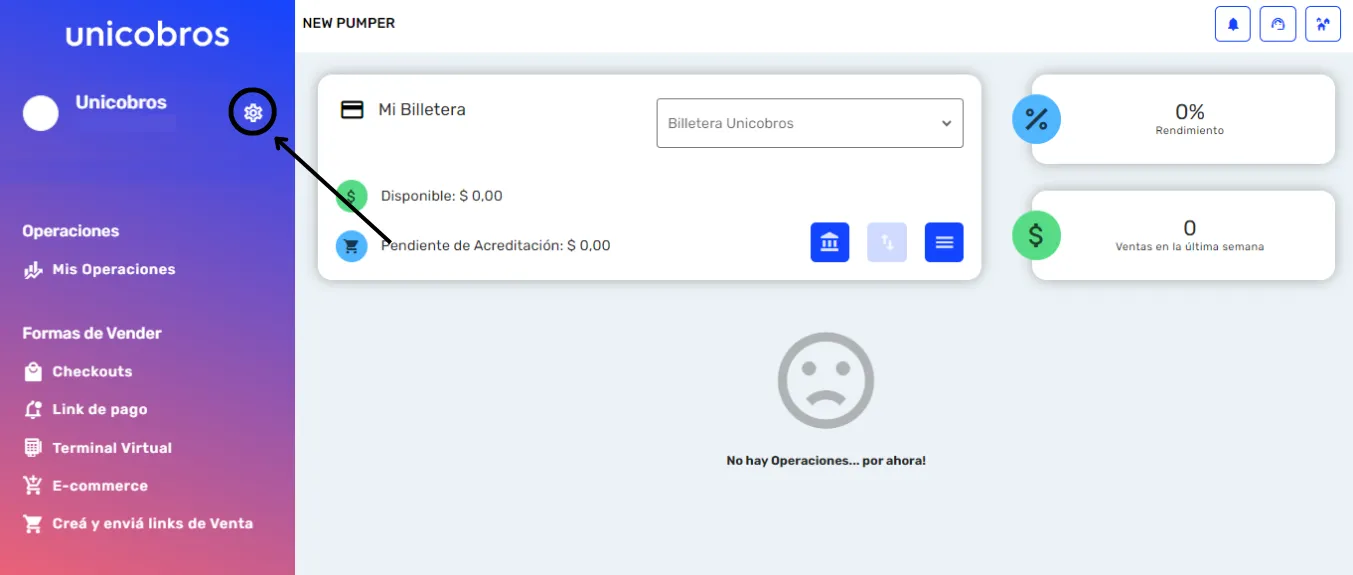Click the NEW PUMPER header title

click(349, 23)
